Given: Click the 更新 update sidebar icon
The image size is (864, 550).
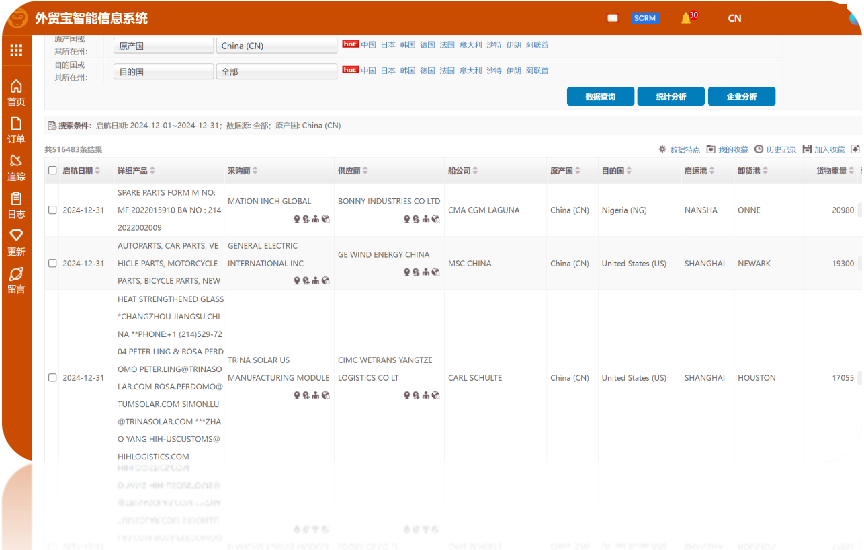Looking at the screenshot, I should tap(16, 242).
